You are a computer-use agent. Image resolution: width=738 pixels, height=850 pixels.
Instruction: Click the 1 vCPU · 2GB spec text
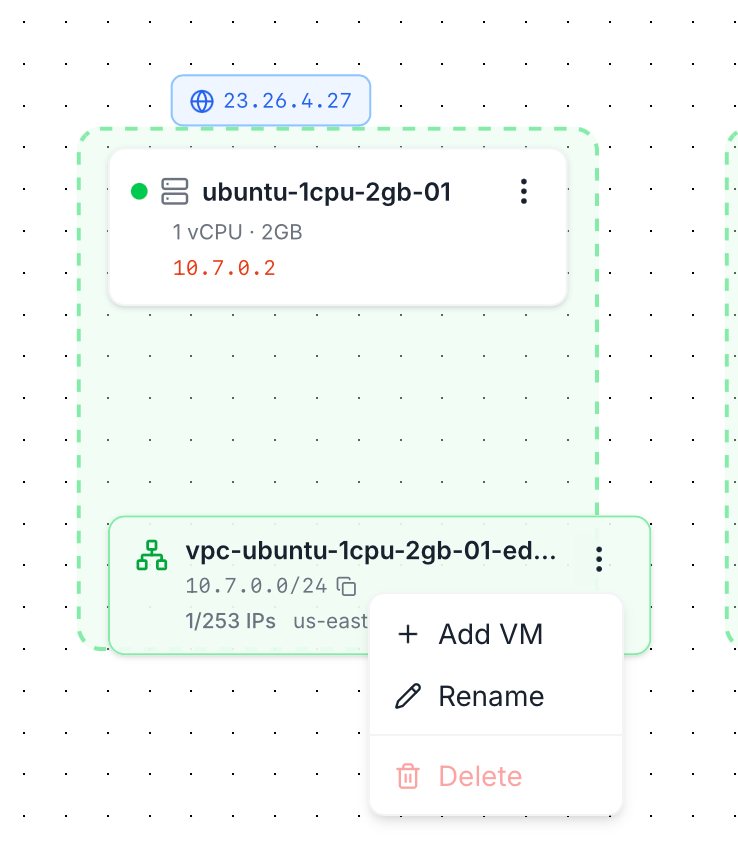tap(237, 232)
